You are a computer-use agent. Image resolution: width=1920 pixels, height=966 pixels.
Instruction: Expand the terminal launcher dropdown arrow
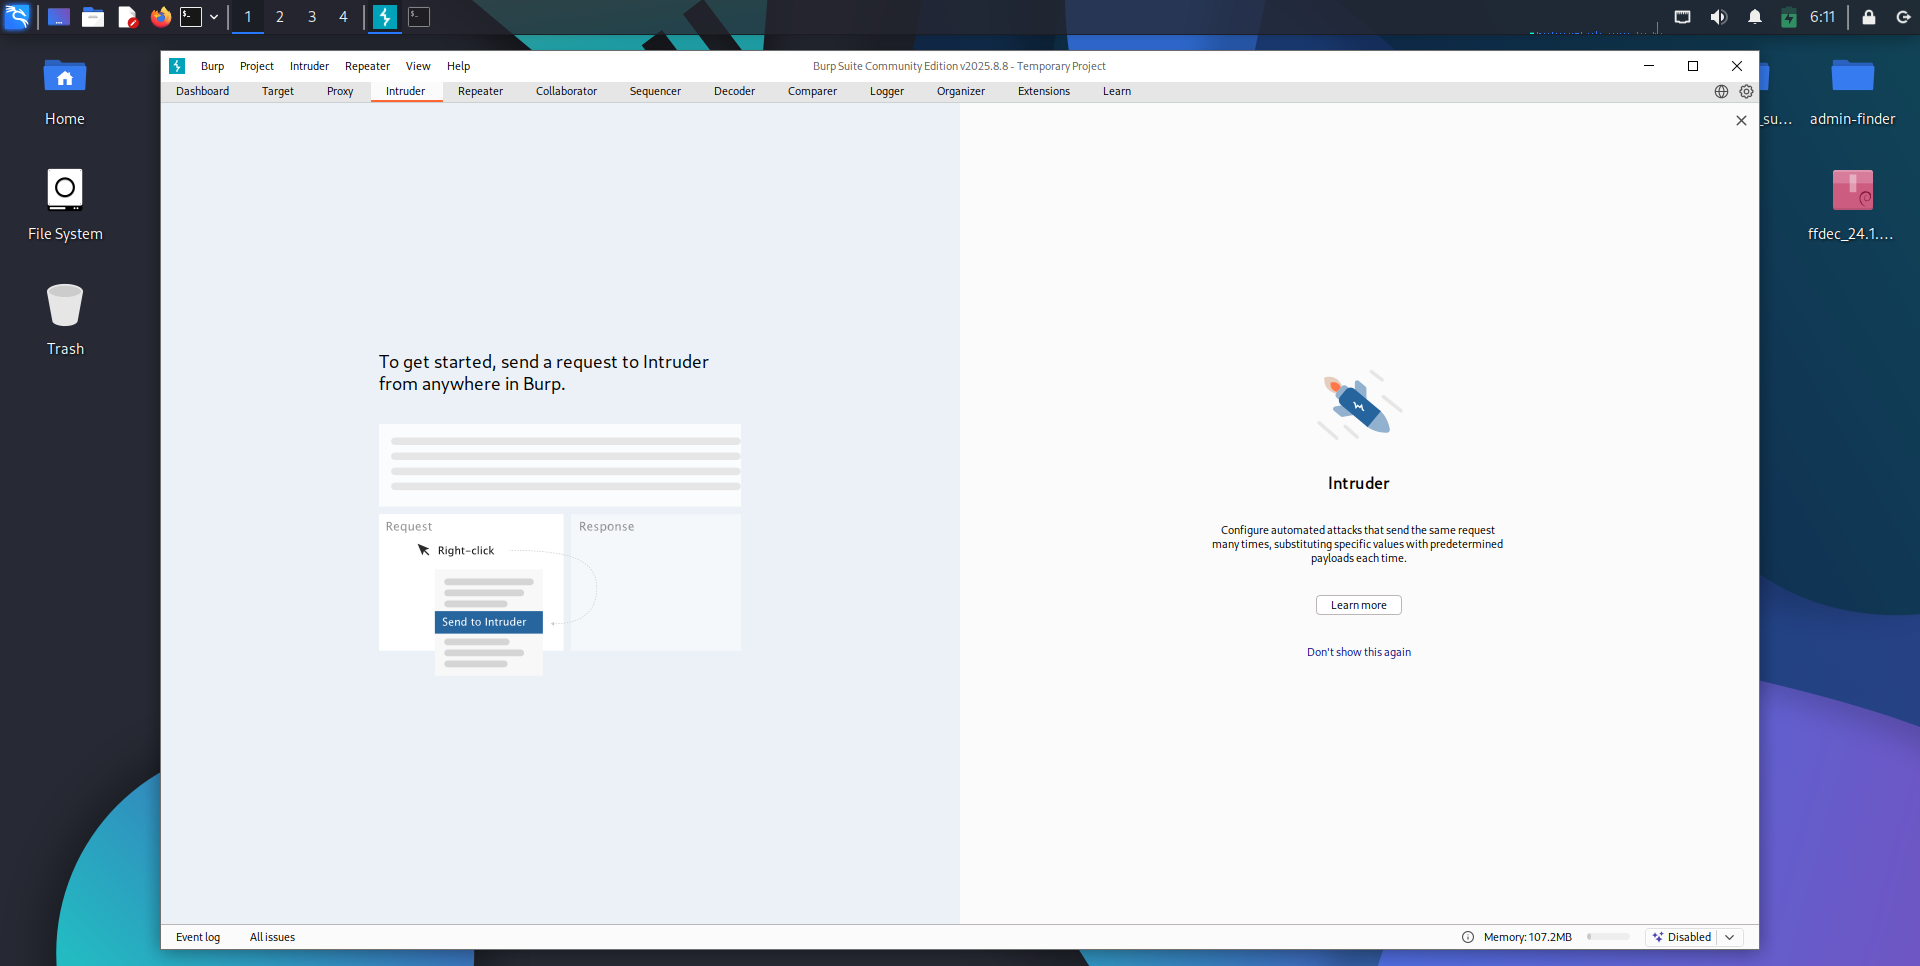click(214, 17)
